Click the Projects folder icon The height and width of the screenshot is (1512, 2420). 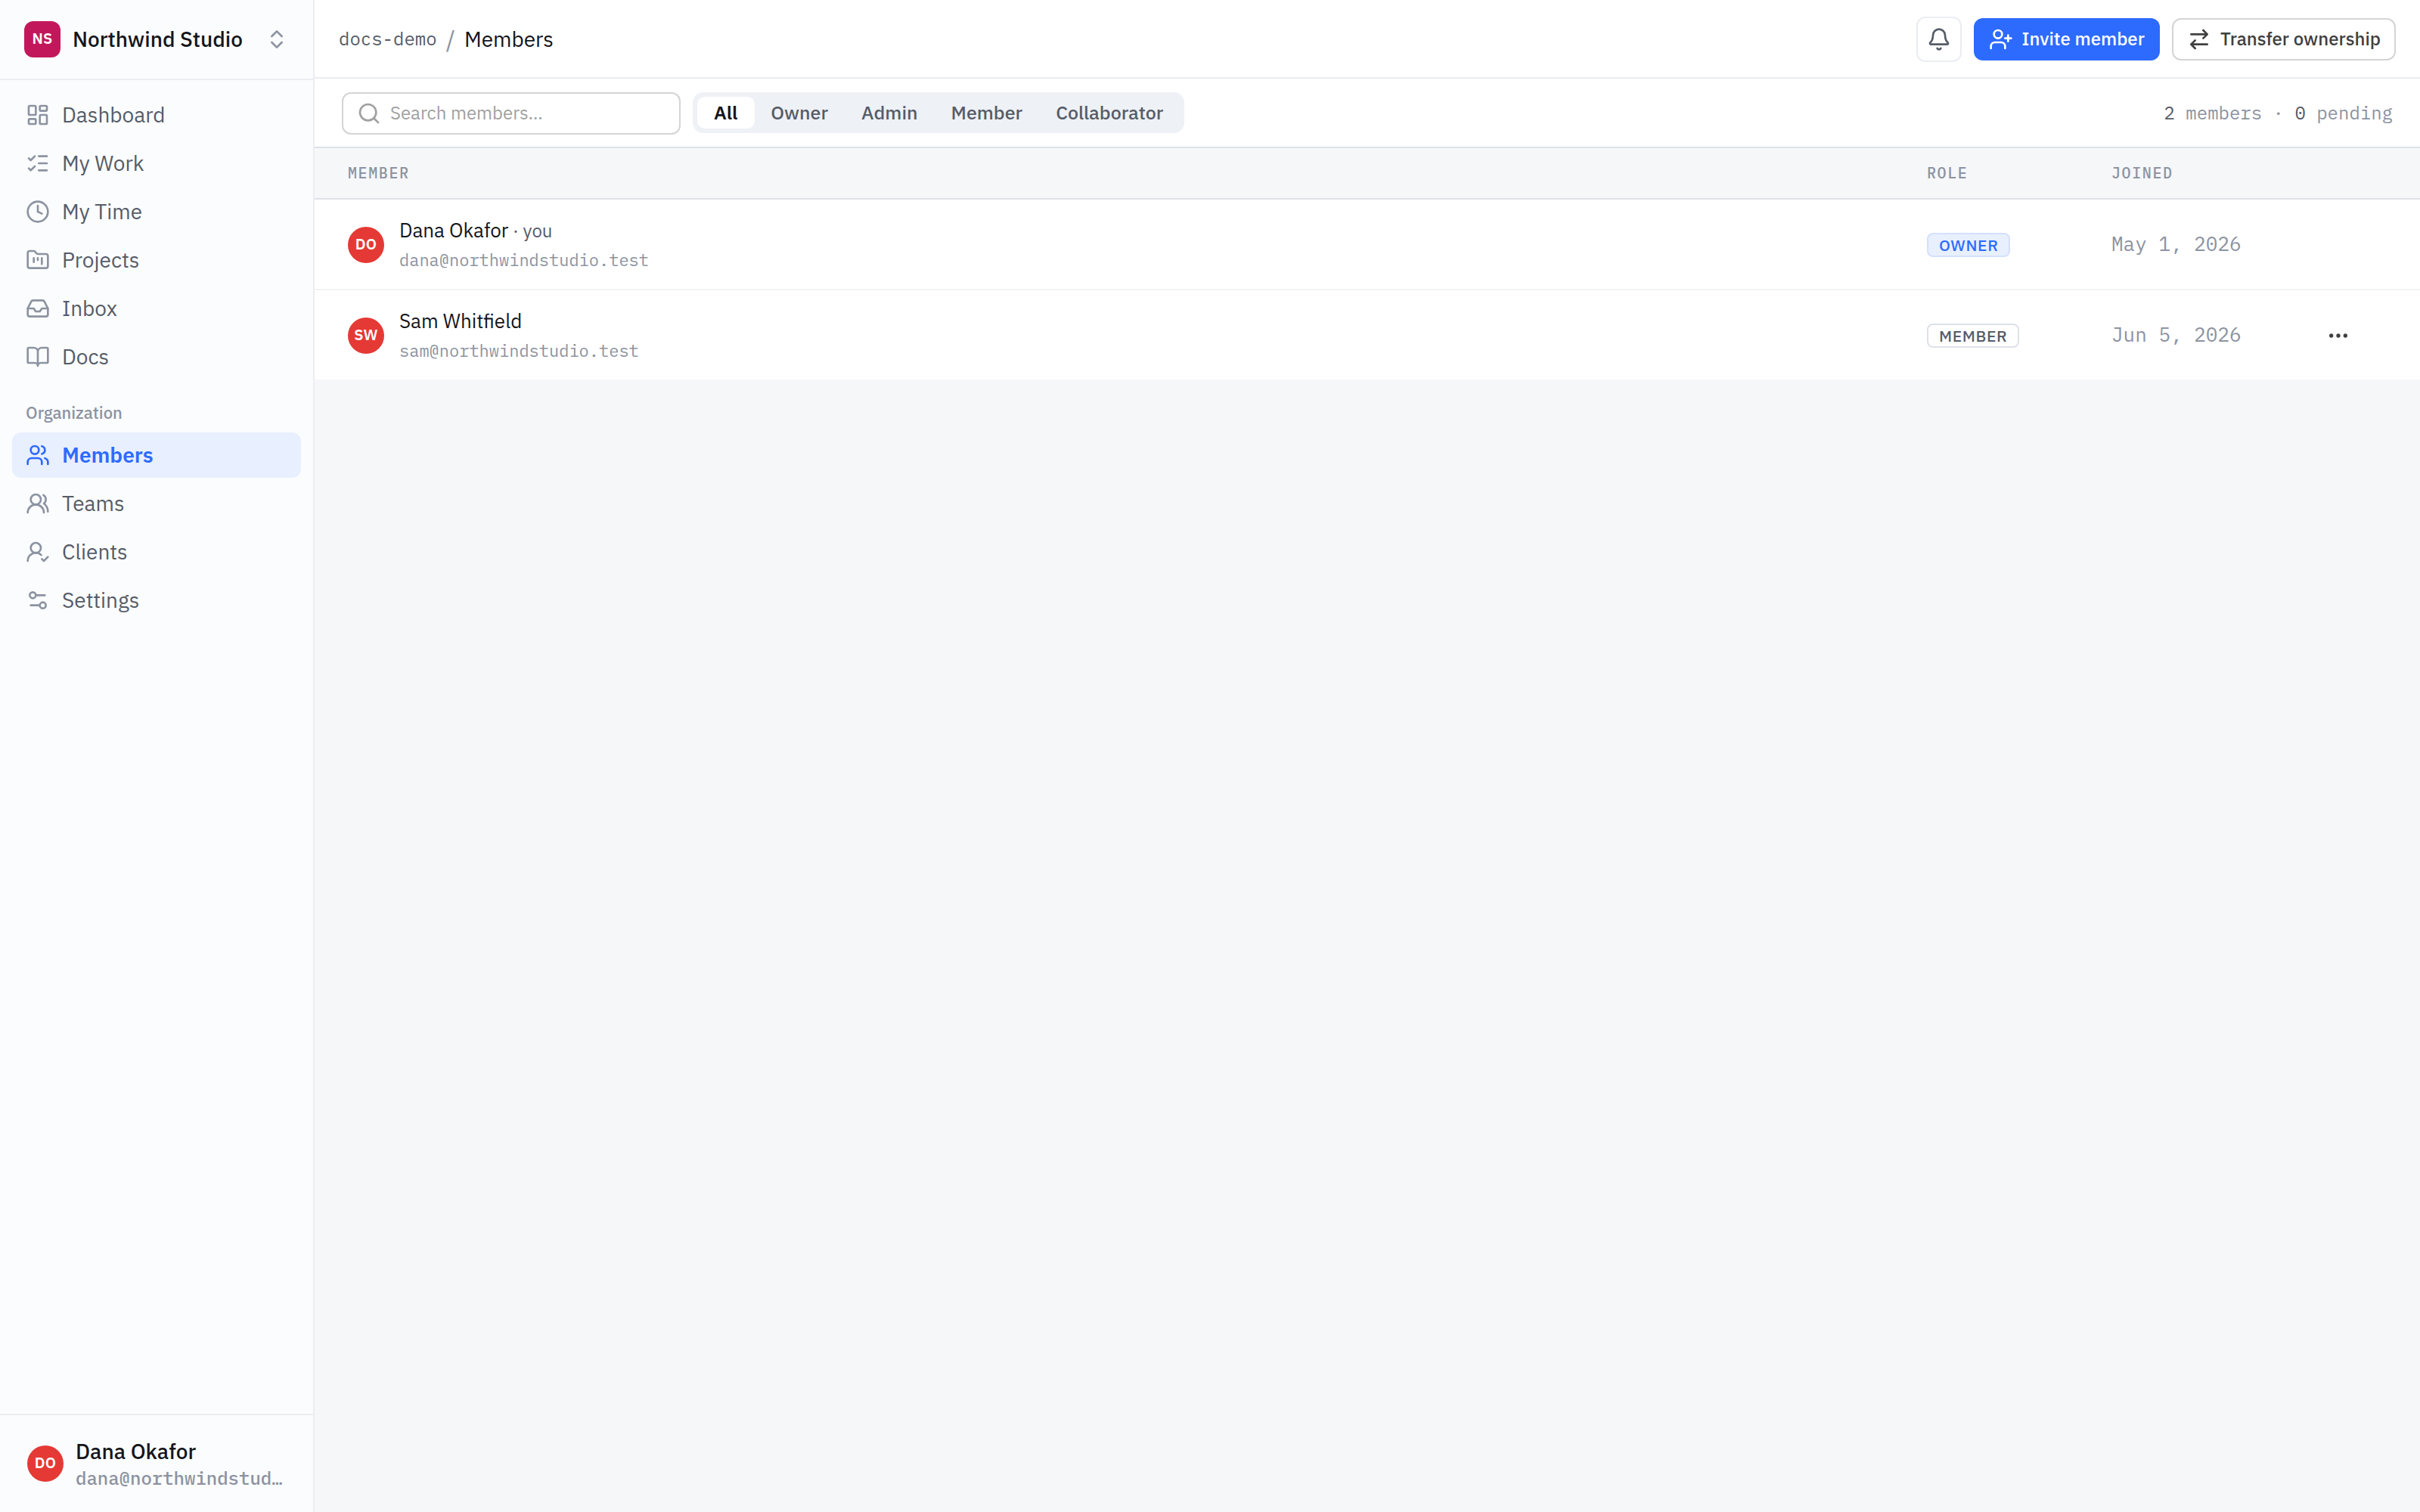tap(38, 260)
